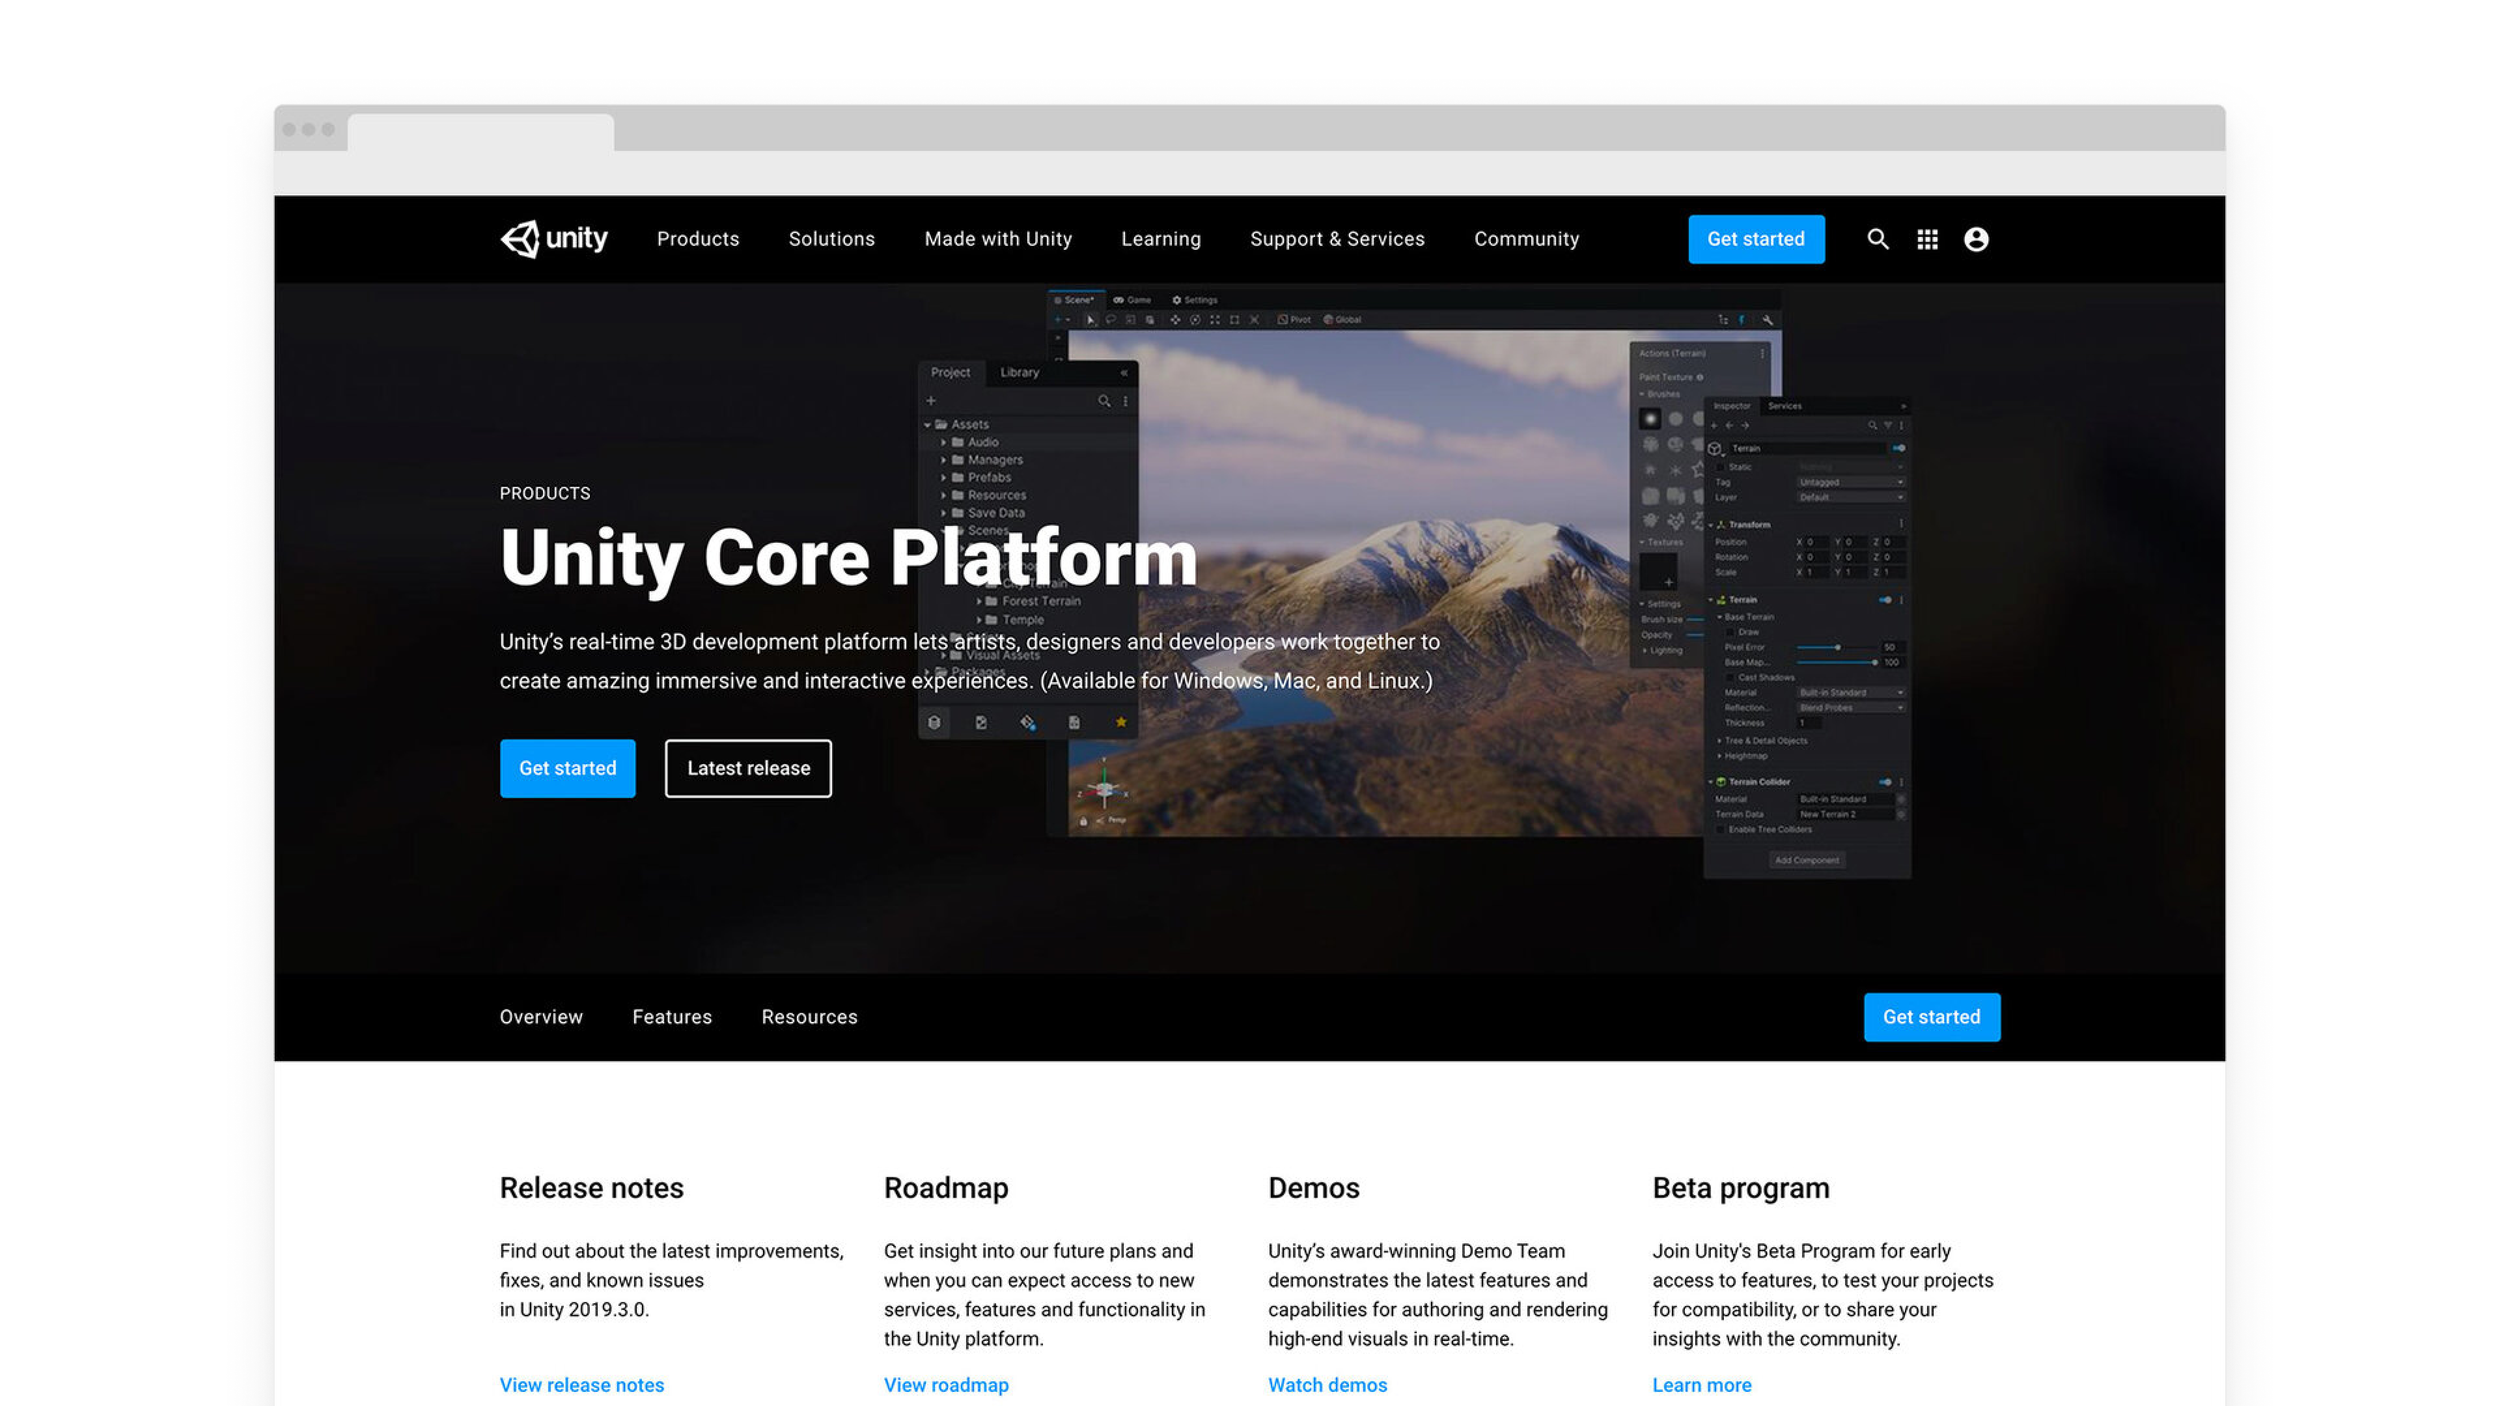Click Get started in top navigation bar
This screenshot has width=2500, height=1406.
[x=1756, y=239]
